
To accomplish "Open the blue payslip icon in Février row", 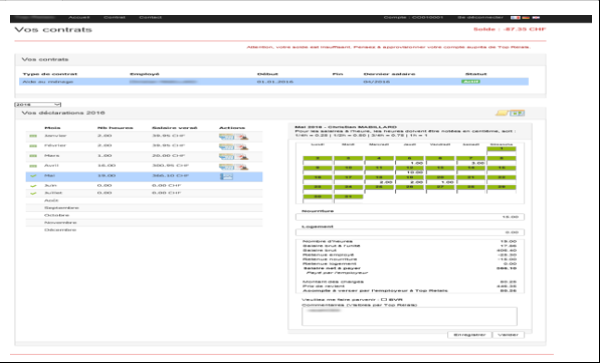I will click(x=227, y=147).
